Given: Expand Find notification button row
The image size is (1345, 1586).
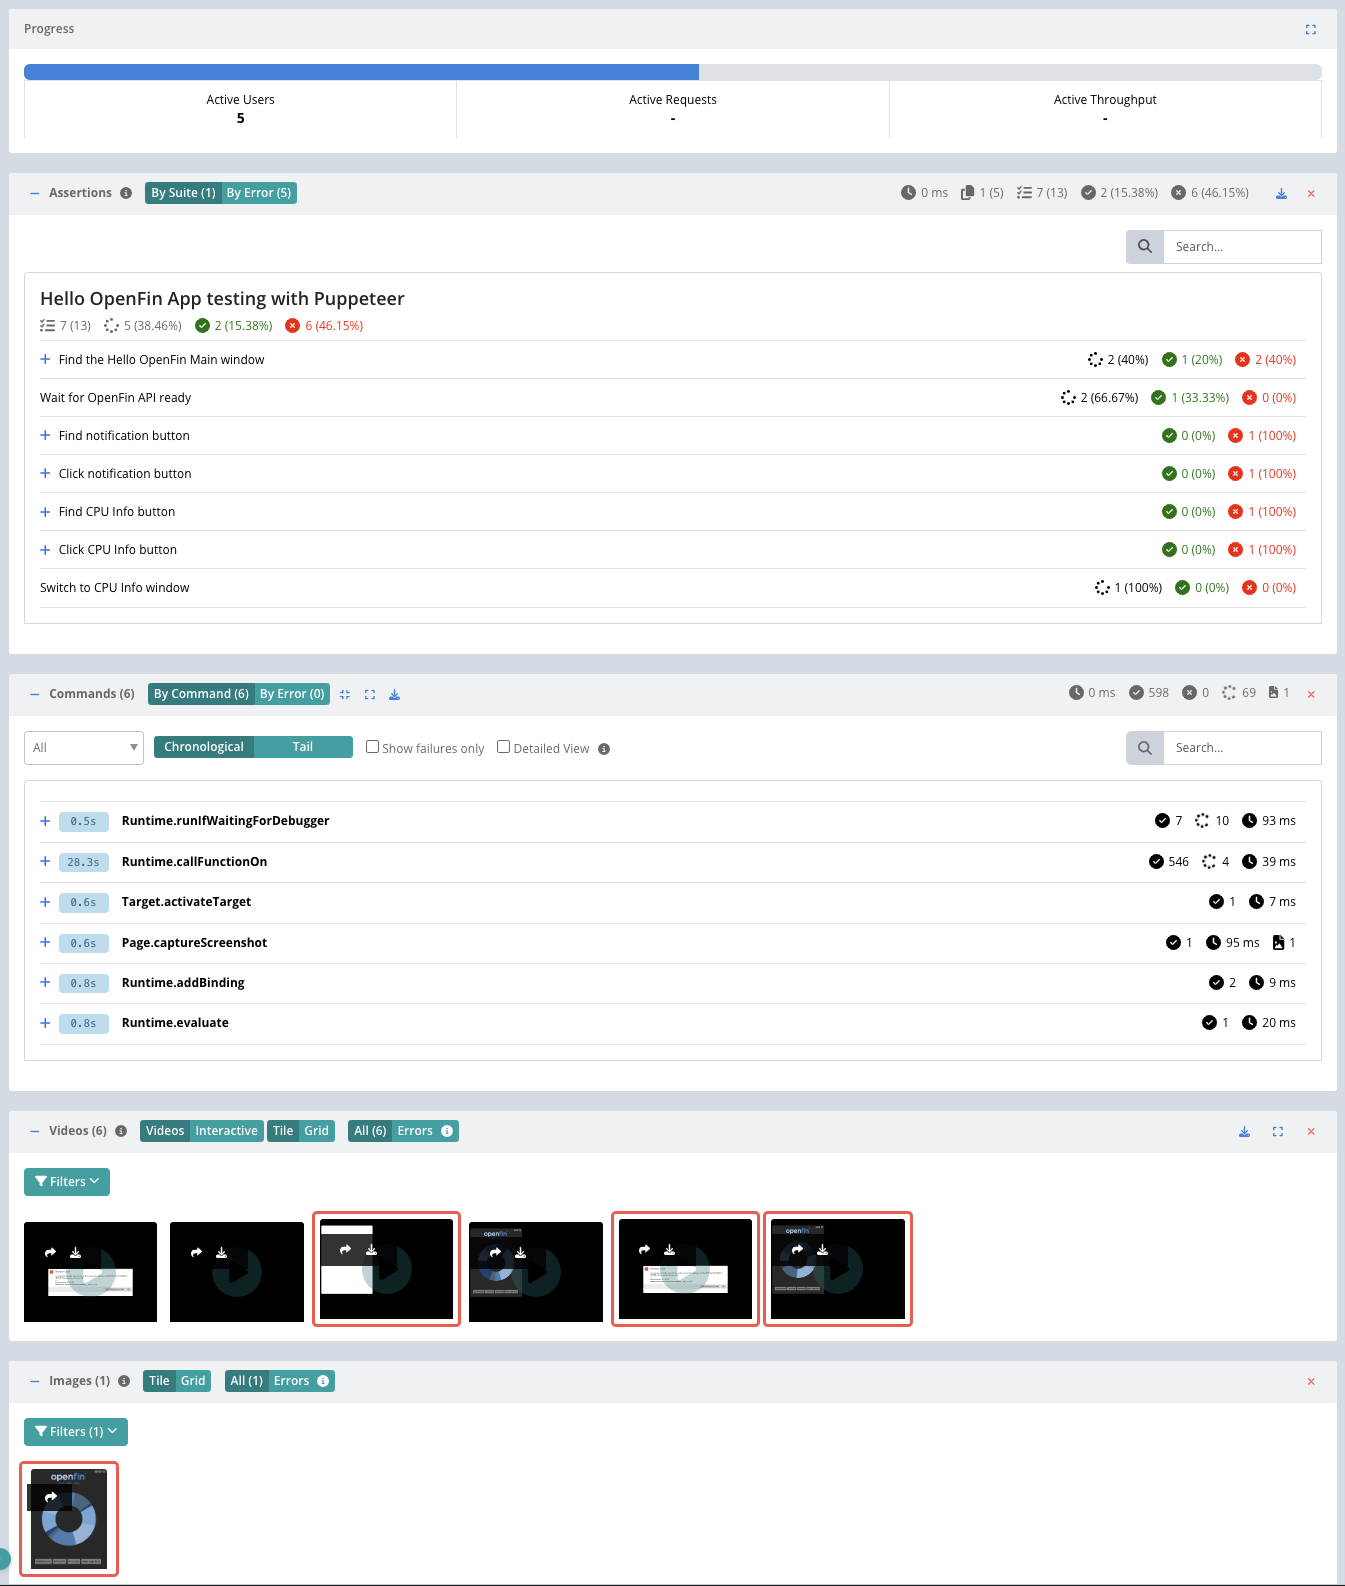Looking at the screenshot, I should coord(45,435).
